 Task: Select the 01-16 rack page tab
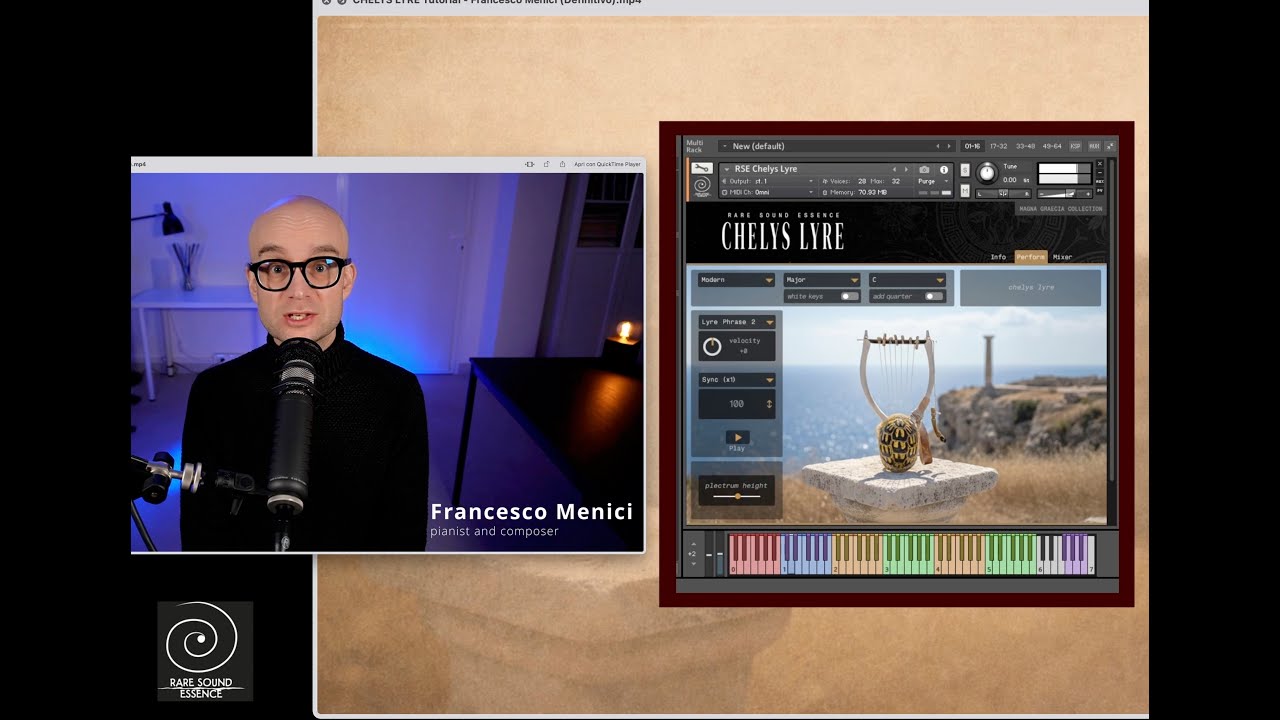[972, 146]
